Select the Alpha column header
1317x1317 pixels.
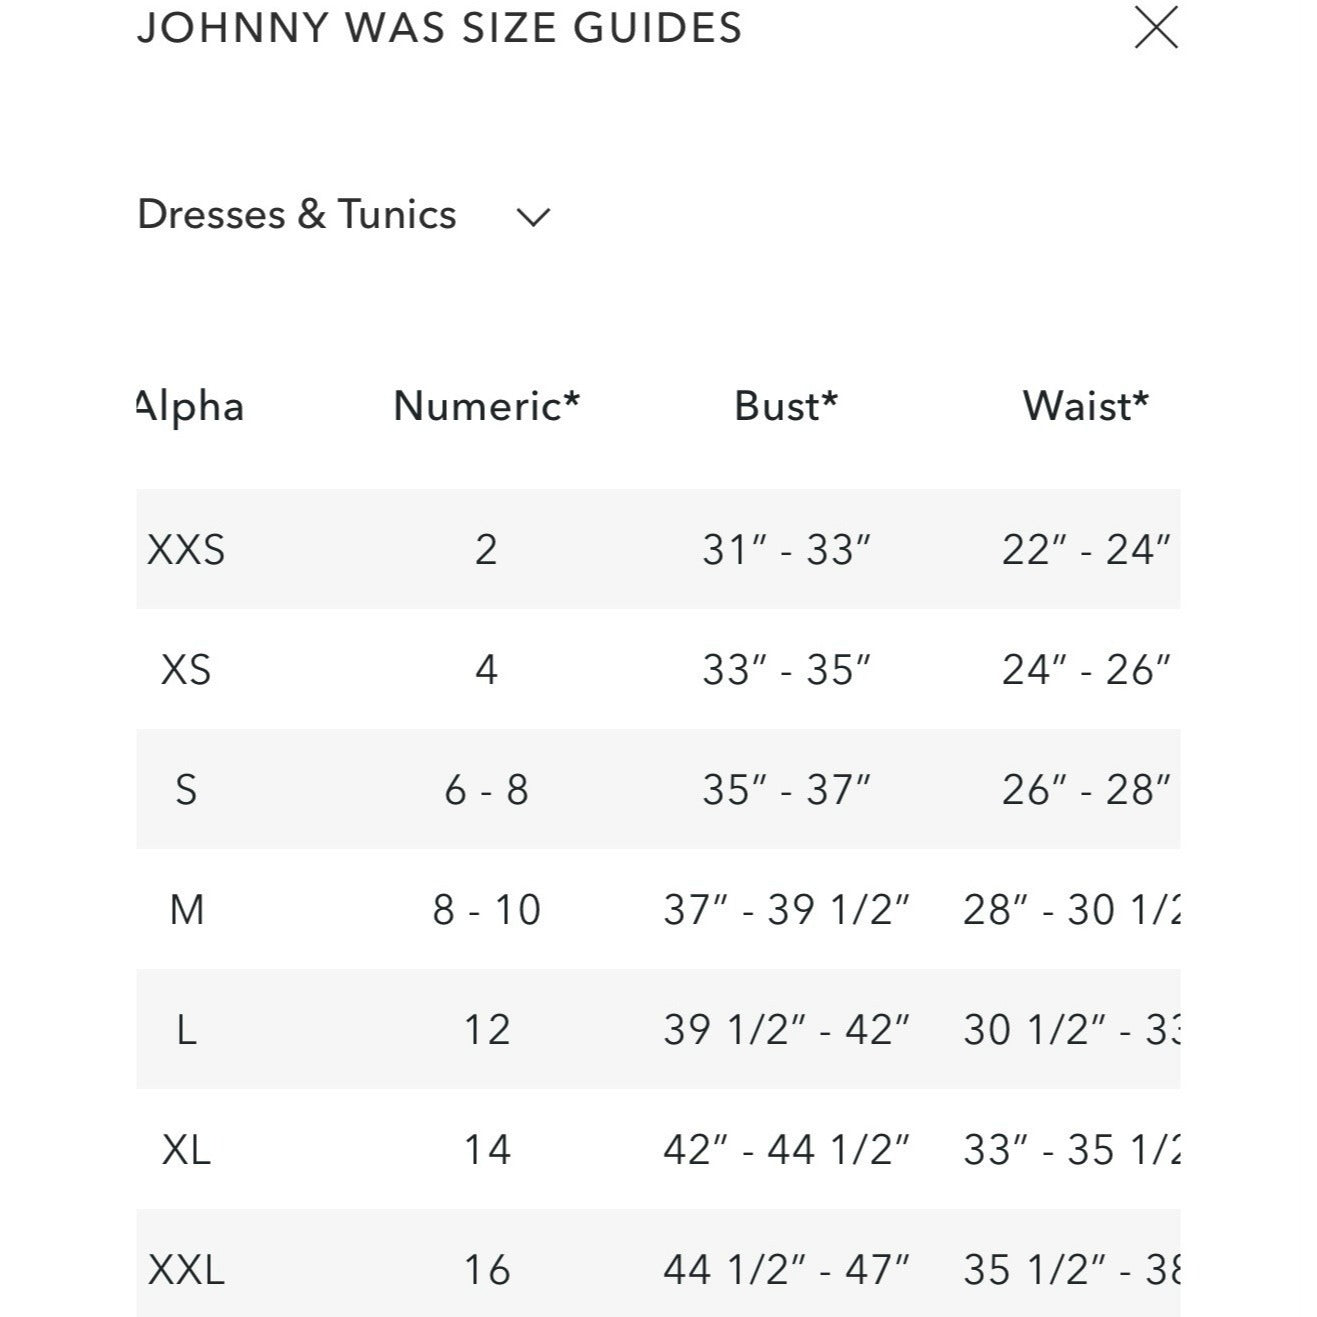pos(190,406)
